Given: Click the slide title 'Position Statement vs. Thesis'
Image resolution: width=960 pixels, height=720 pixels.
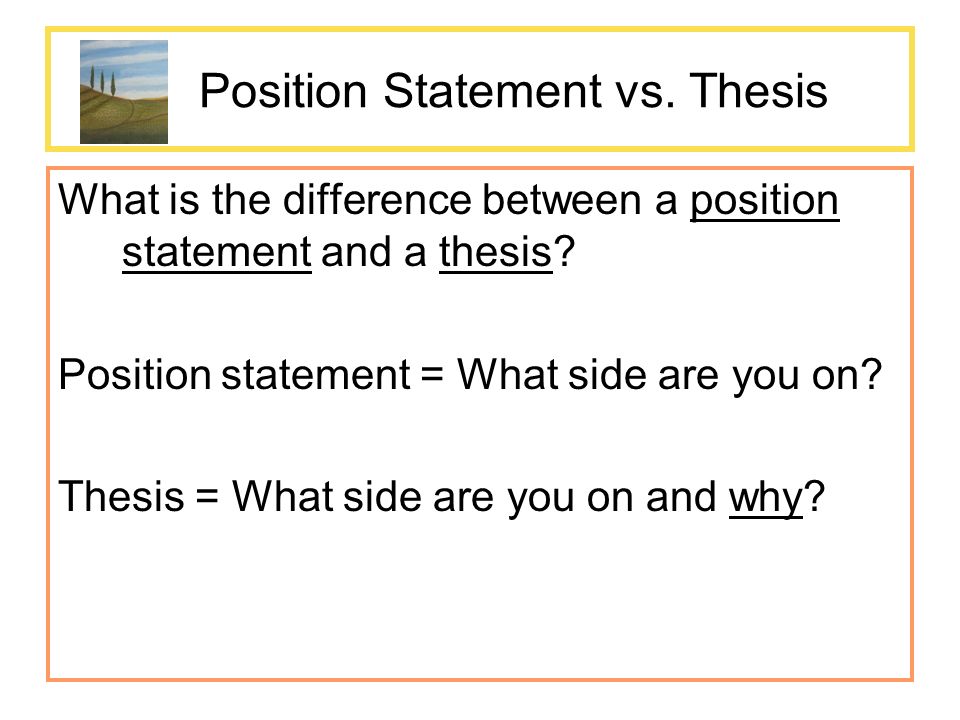Looking at the screenshot, I should pyautogui.click(x=513, y=91).
